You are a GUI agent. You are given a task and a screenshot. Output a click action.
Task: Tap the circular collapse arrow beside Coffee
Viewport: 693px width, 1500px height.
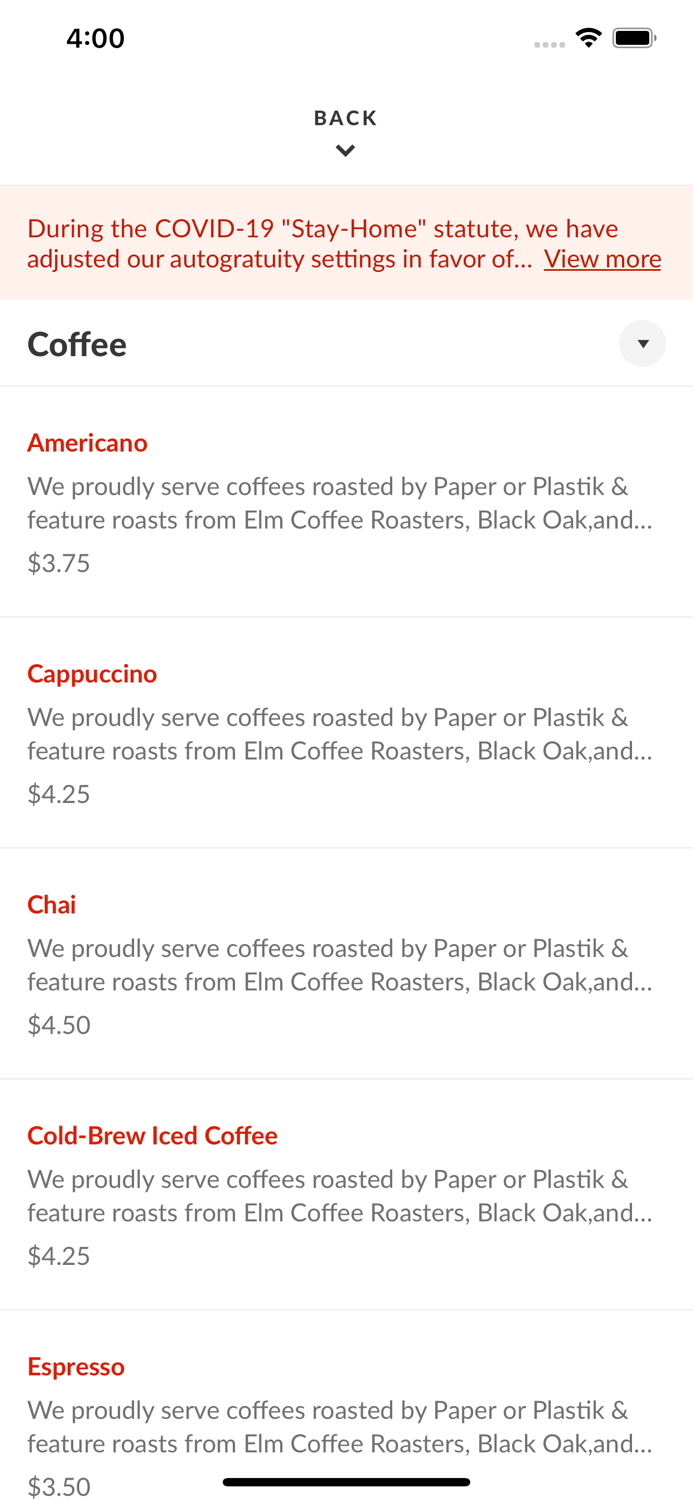click(643, 343)
